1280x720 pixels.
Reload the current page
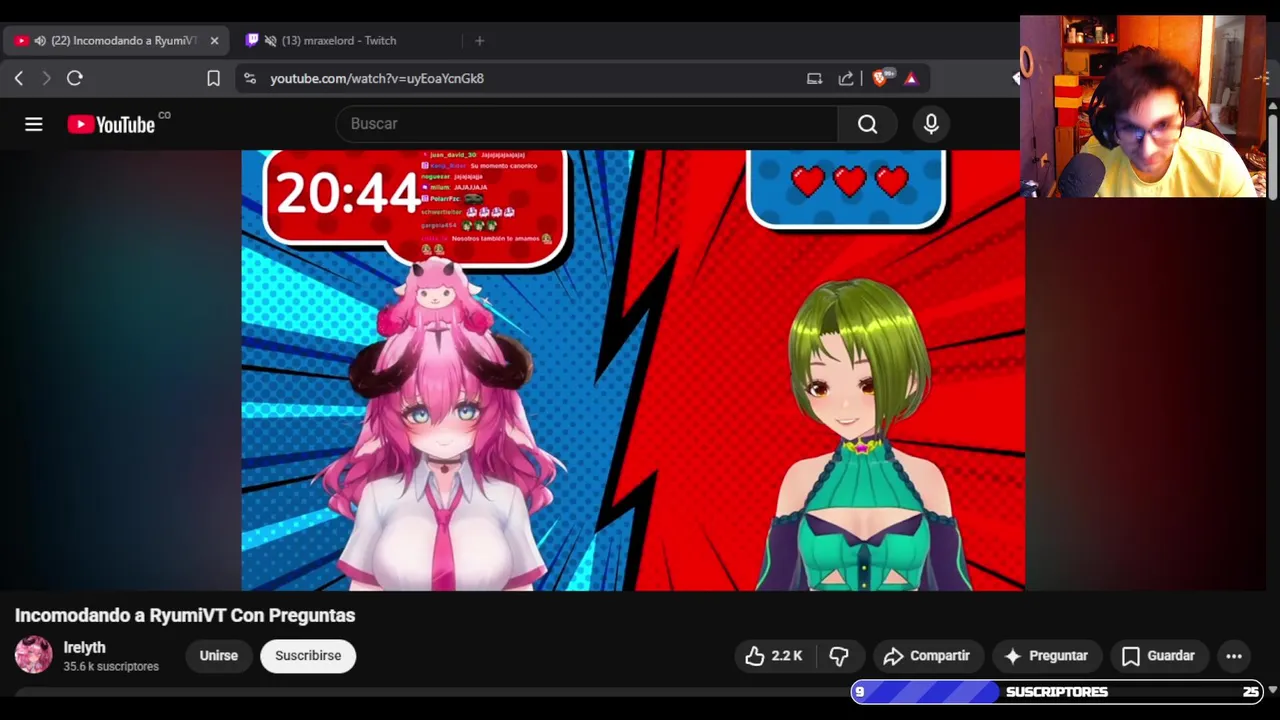pos(75,78)
